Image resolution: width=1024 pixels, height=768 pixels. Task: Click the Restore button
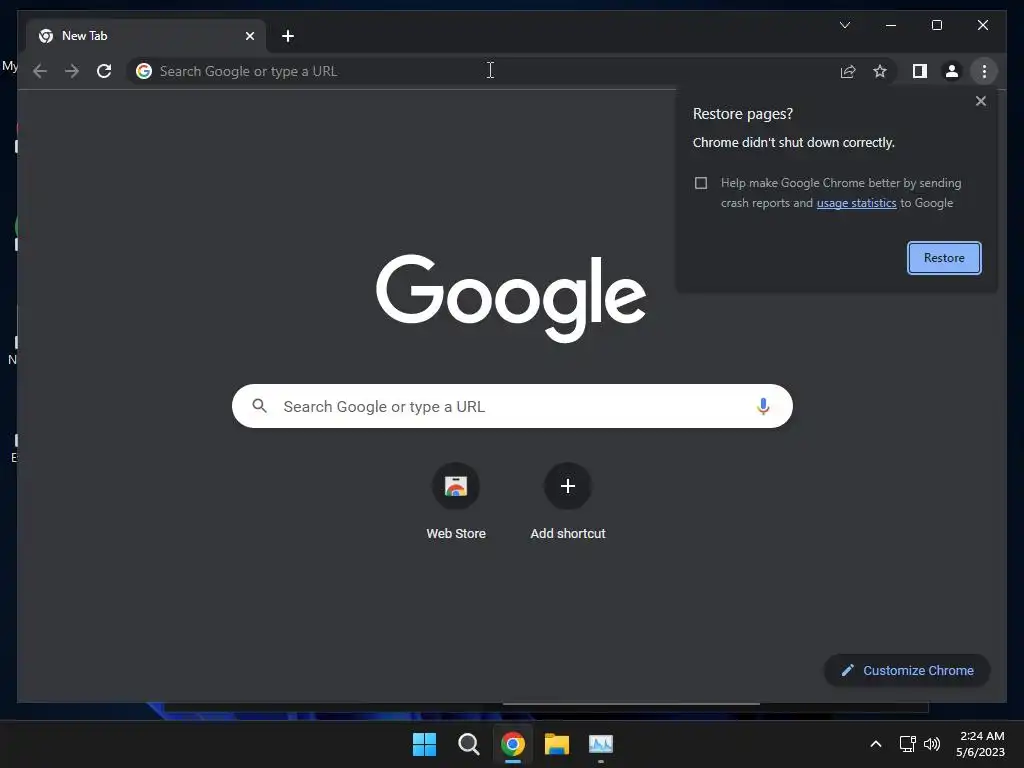tap(944, 258)
